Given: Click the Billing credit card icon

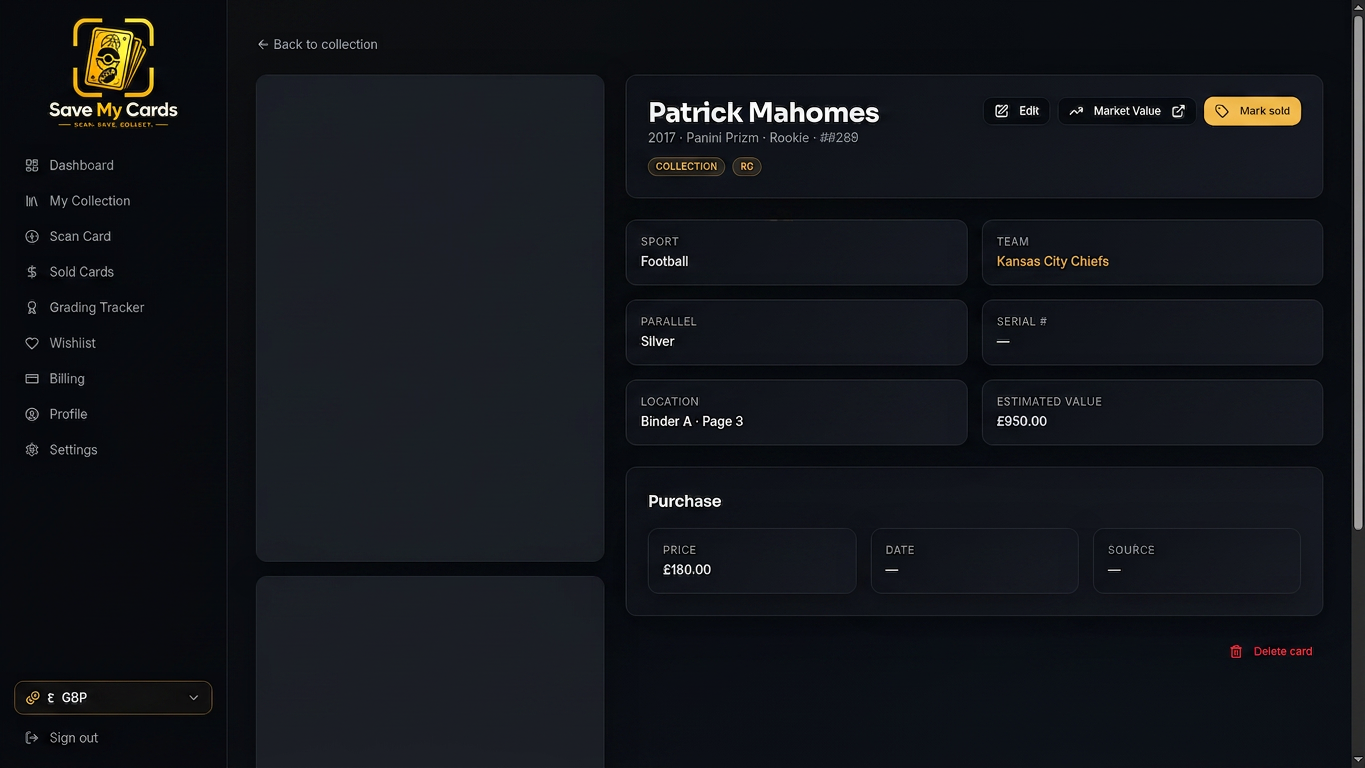Looking at the screenshot, I should pos(32,379).
